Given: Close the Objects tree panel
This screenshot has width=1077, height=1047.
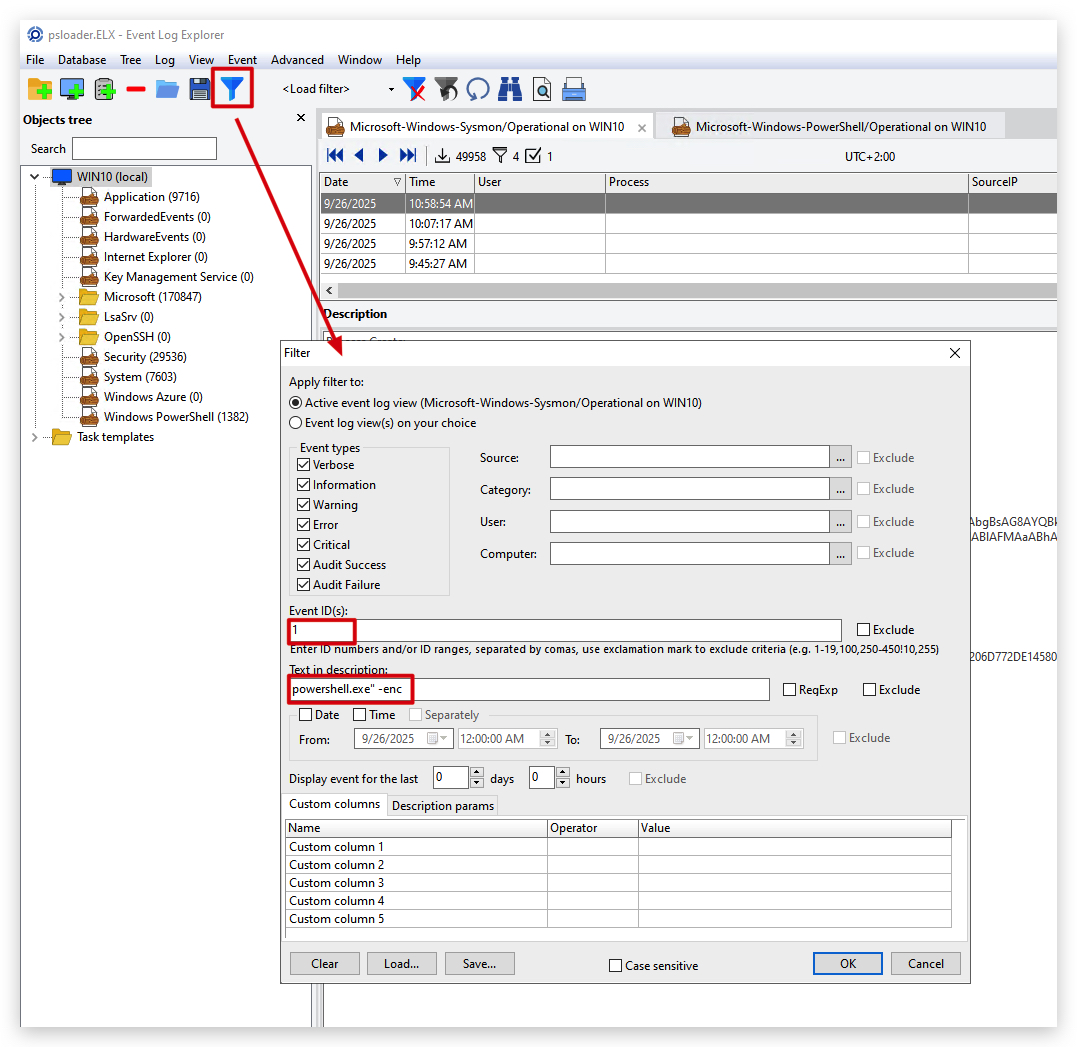Looking at the screenshot, I should (x=301, y=117).
